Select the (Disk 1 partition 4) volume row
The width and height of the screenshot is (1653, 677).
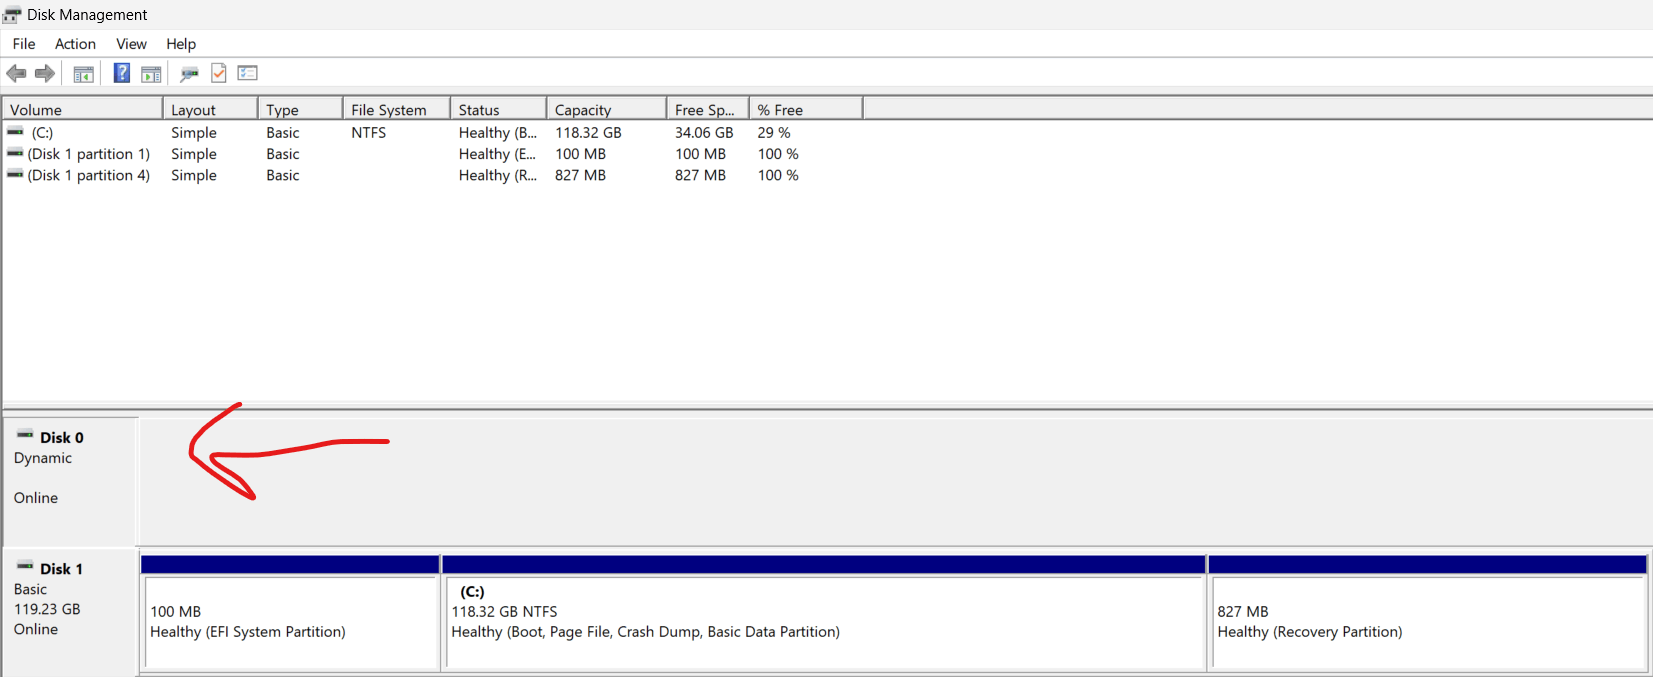[432, 175]
